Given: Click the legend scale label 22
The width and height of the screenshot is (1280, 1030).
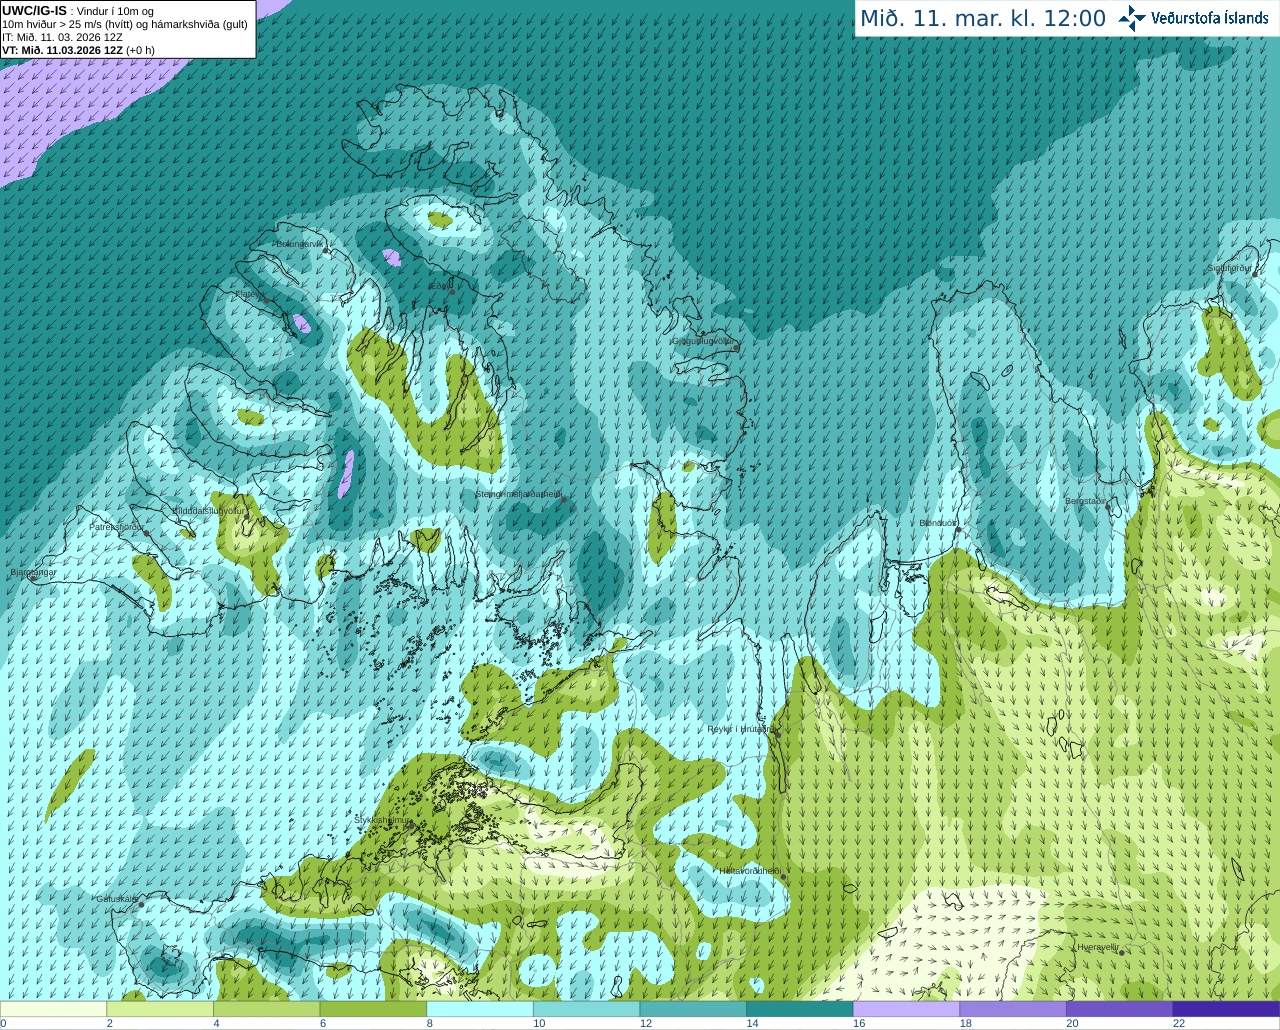Looking at the screenshot, I should pyautogui.click(x=1179, y=1023).
